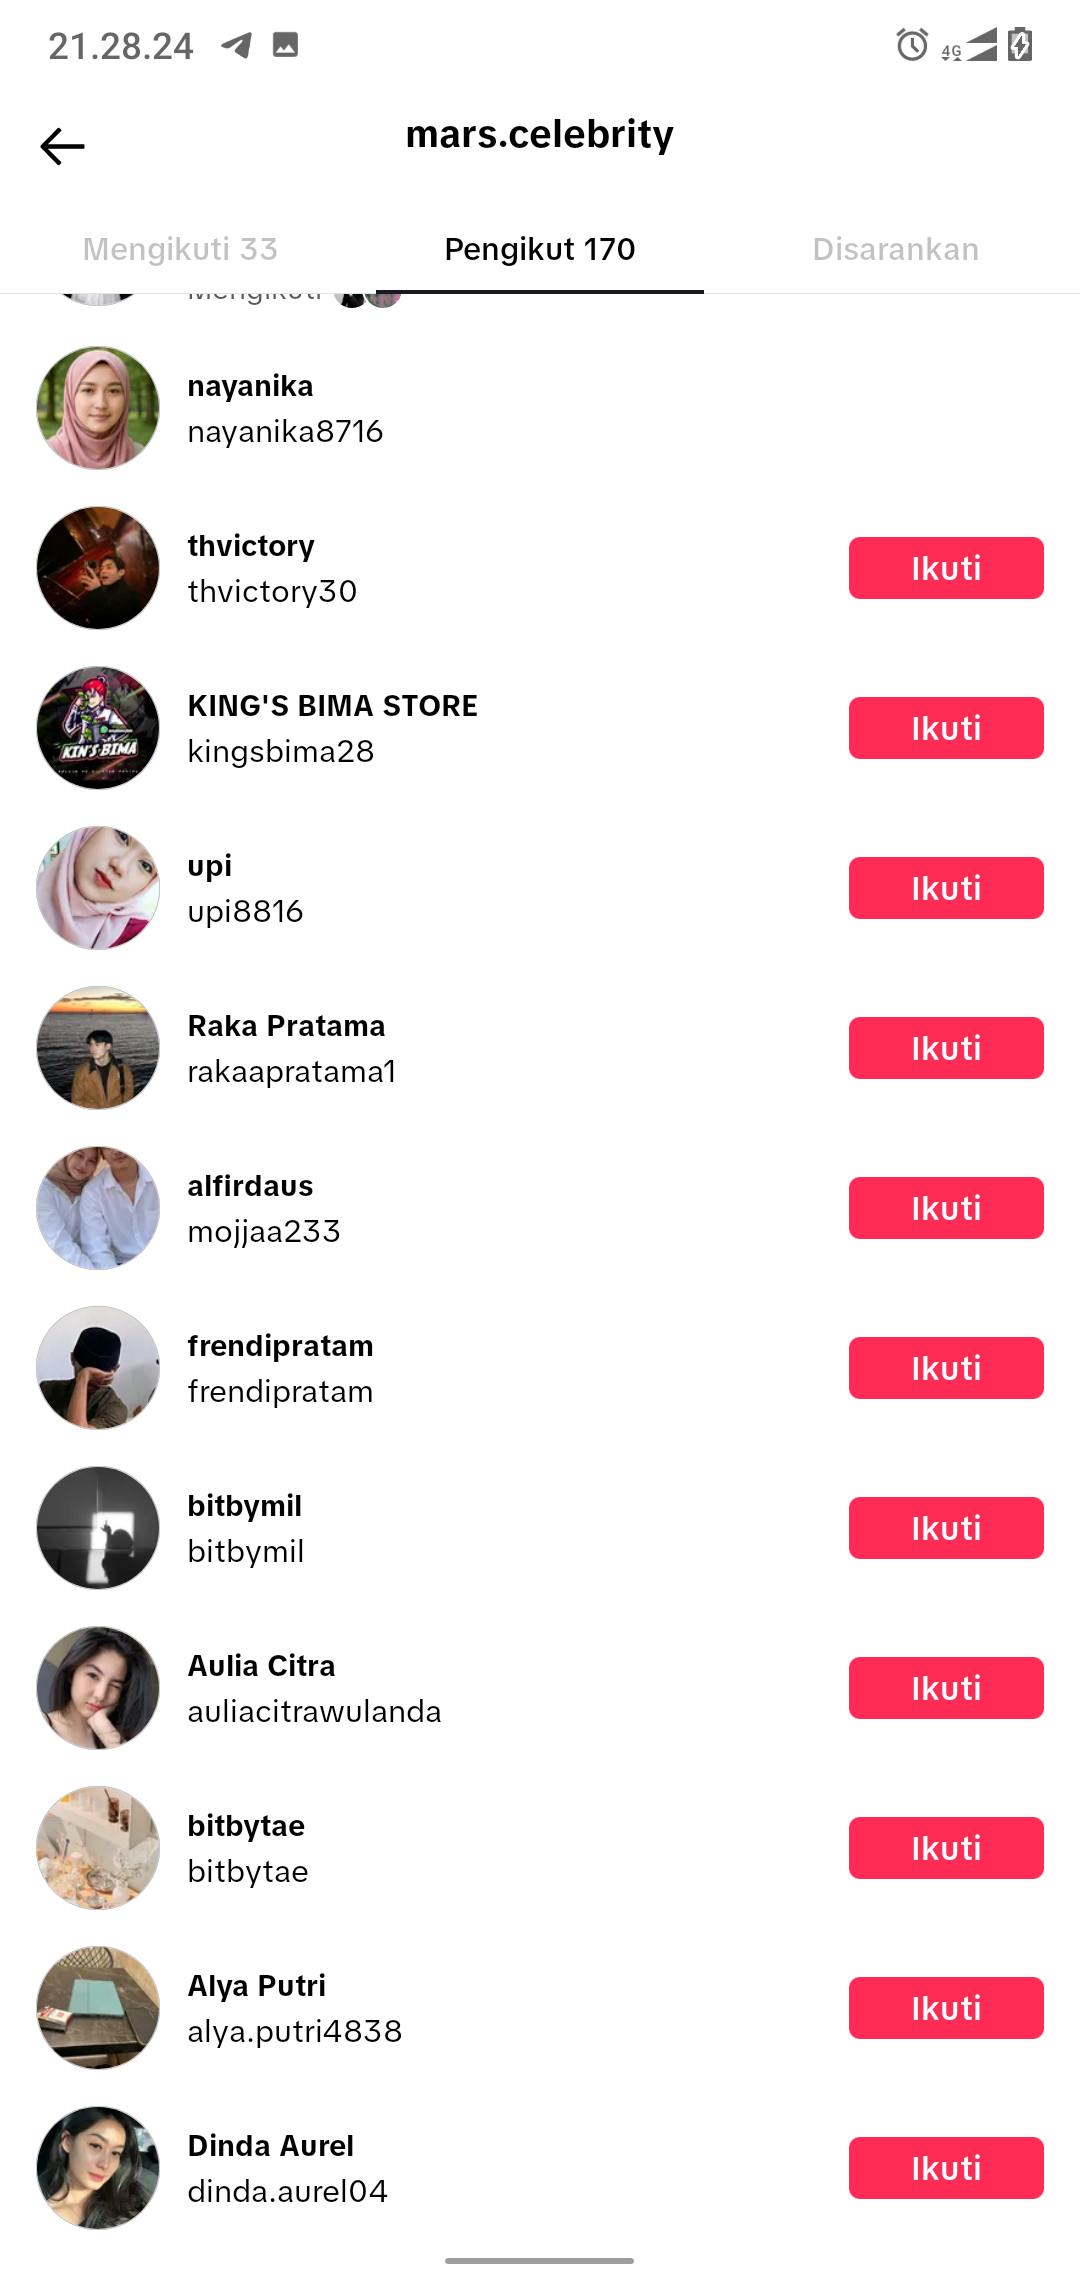Open nayanika's profile picture
The height and width of the screenshot is (2280, 1080).
(98, 408)
